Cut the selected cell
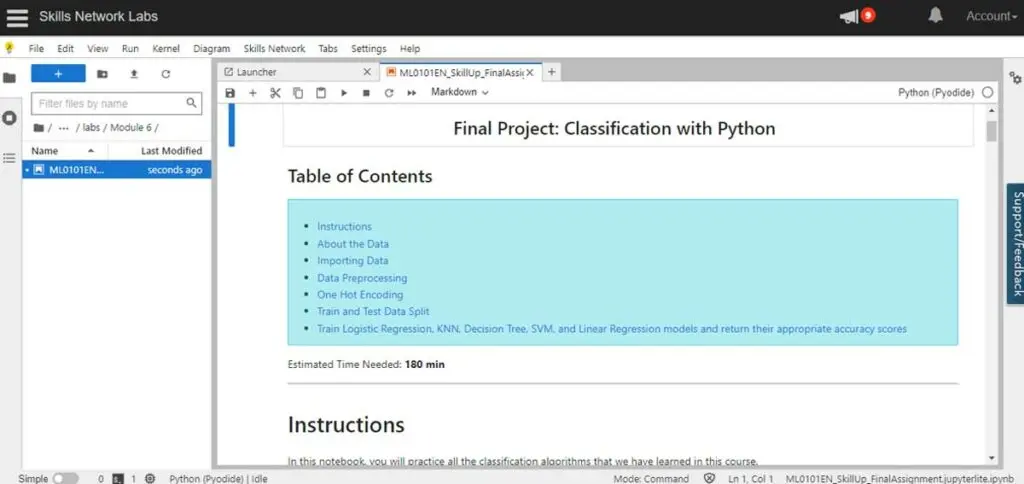 (x=275, y=93)
